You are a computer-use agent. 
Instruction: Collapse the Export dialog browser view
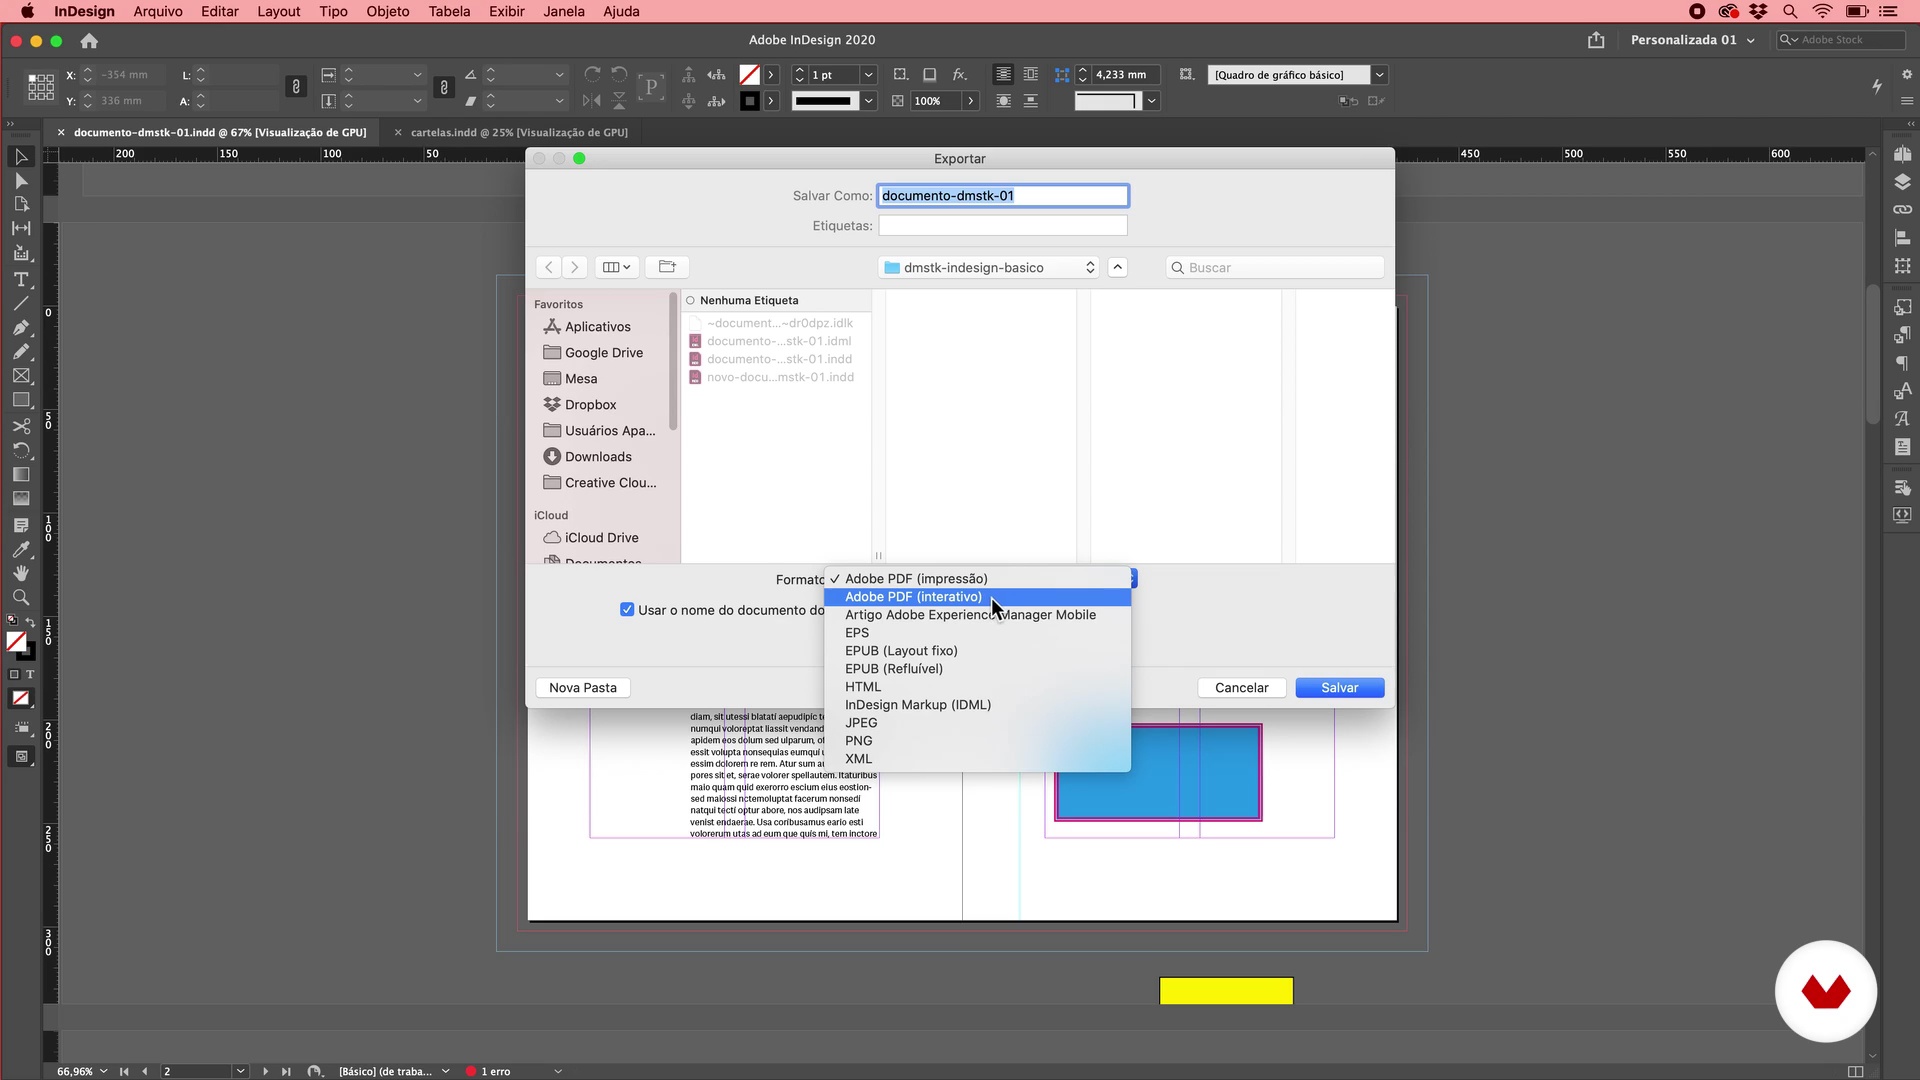click(x=1118, y=267)
